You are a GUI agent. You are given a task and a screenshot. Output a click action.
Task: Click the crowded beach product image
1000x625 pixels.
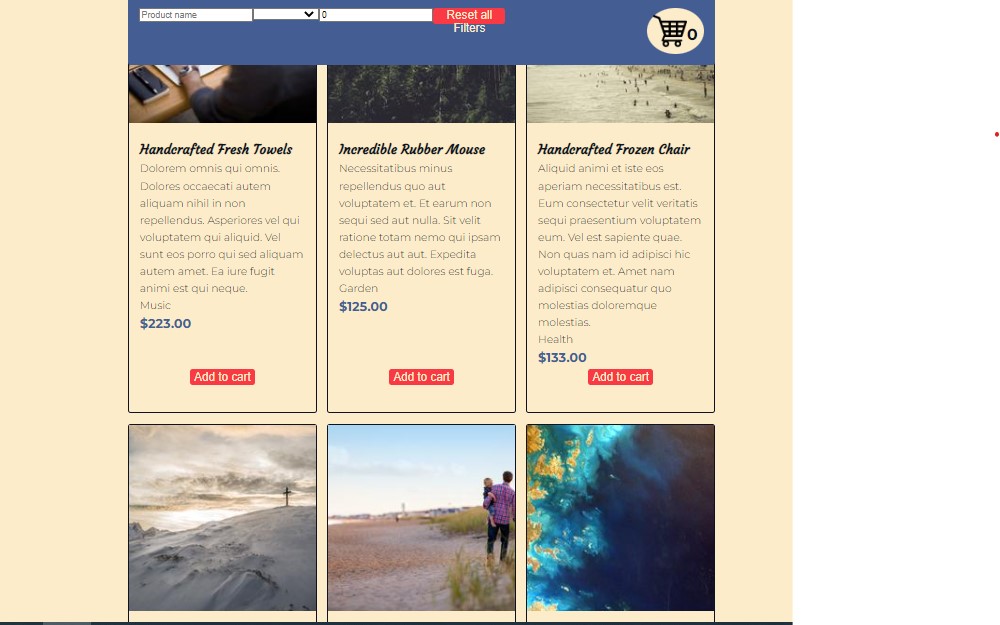tap(621, 94)
